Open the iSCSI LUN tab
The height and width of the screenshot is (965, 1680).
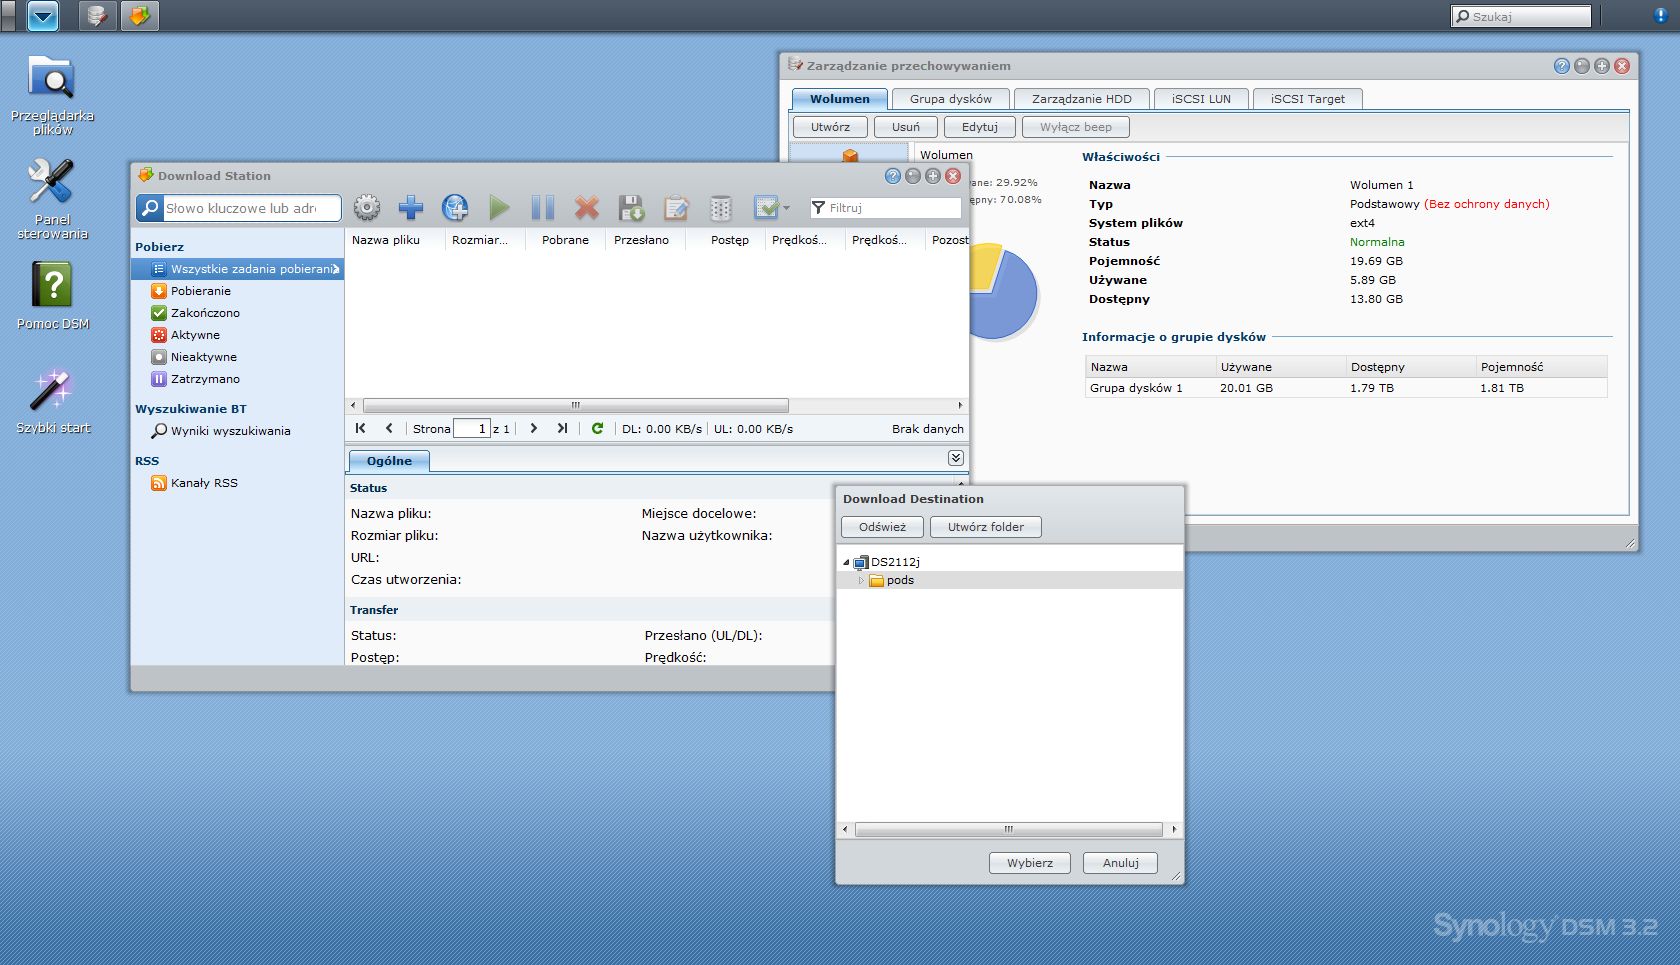1201,99
